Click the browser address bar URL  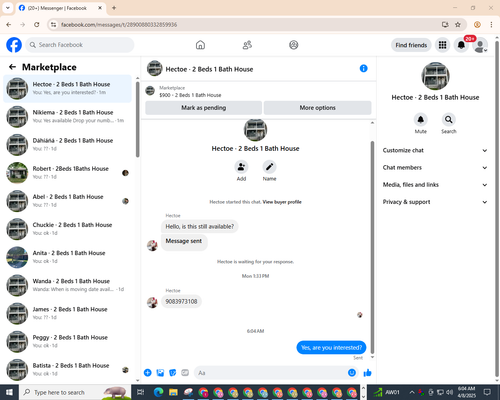click(x=119, y=25)
